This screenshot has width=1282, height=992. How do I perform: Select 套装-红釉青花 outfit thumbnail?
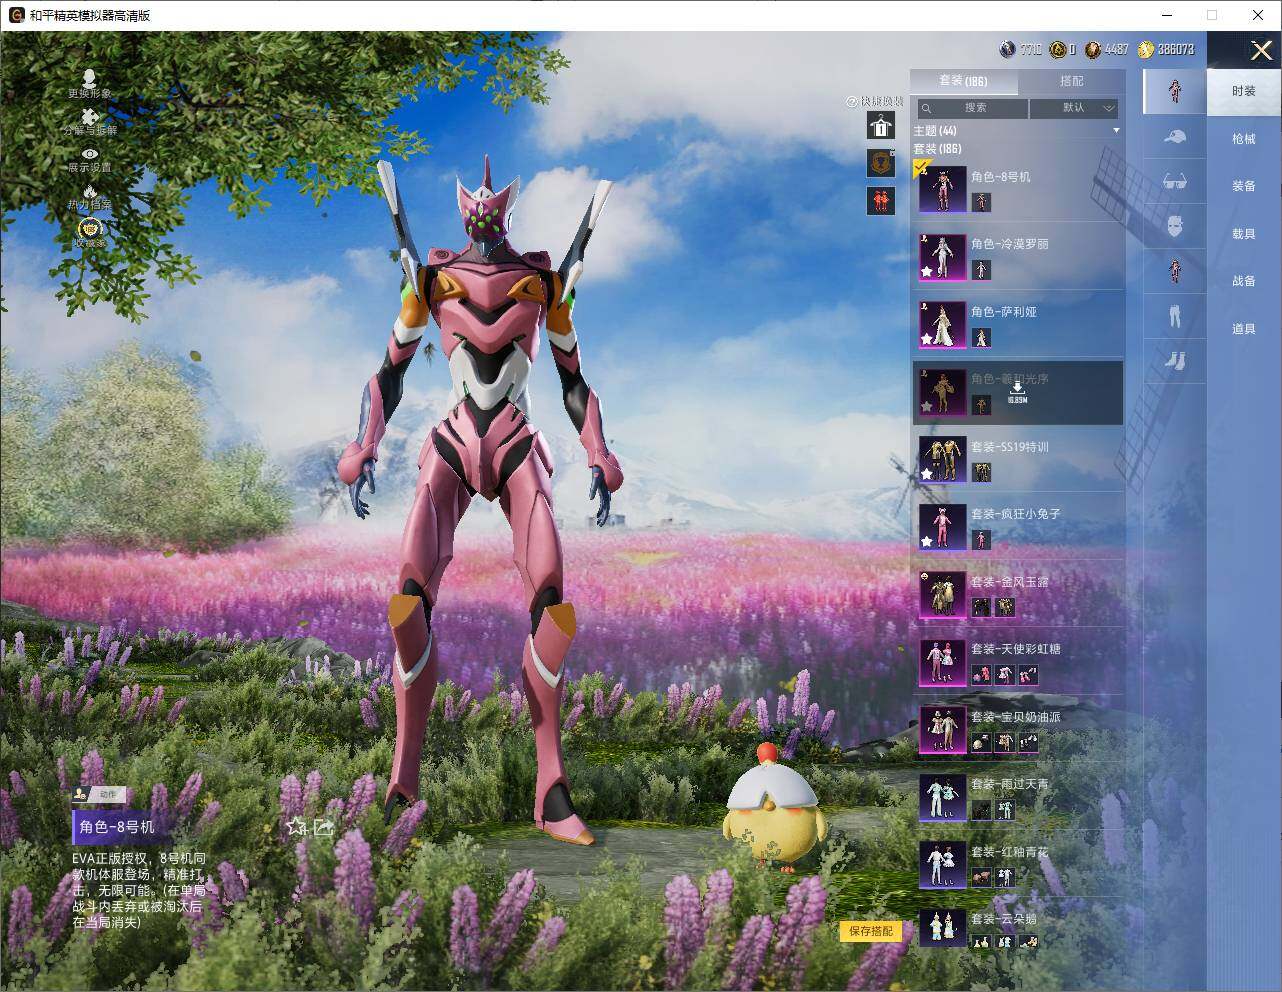pos(943,864)
